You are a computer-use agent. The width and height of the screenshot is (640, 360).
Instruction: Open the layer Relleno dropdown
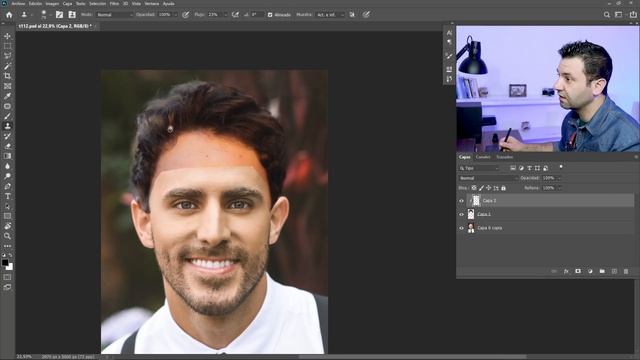point(560,188)
